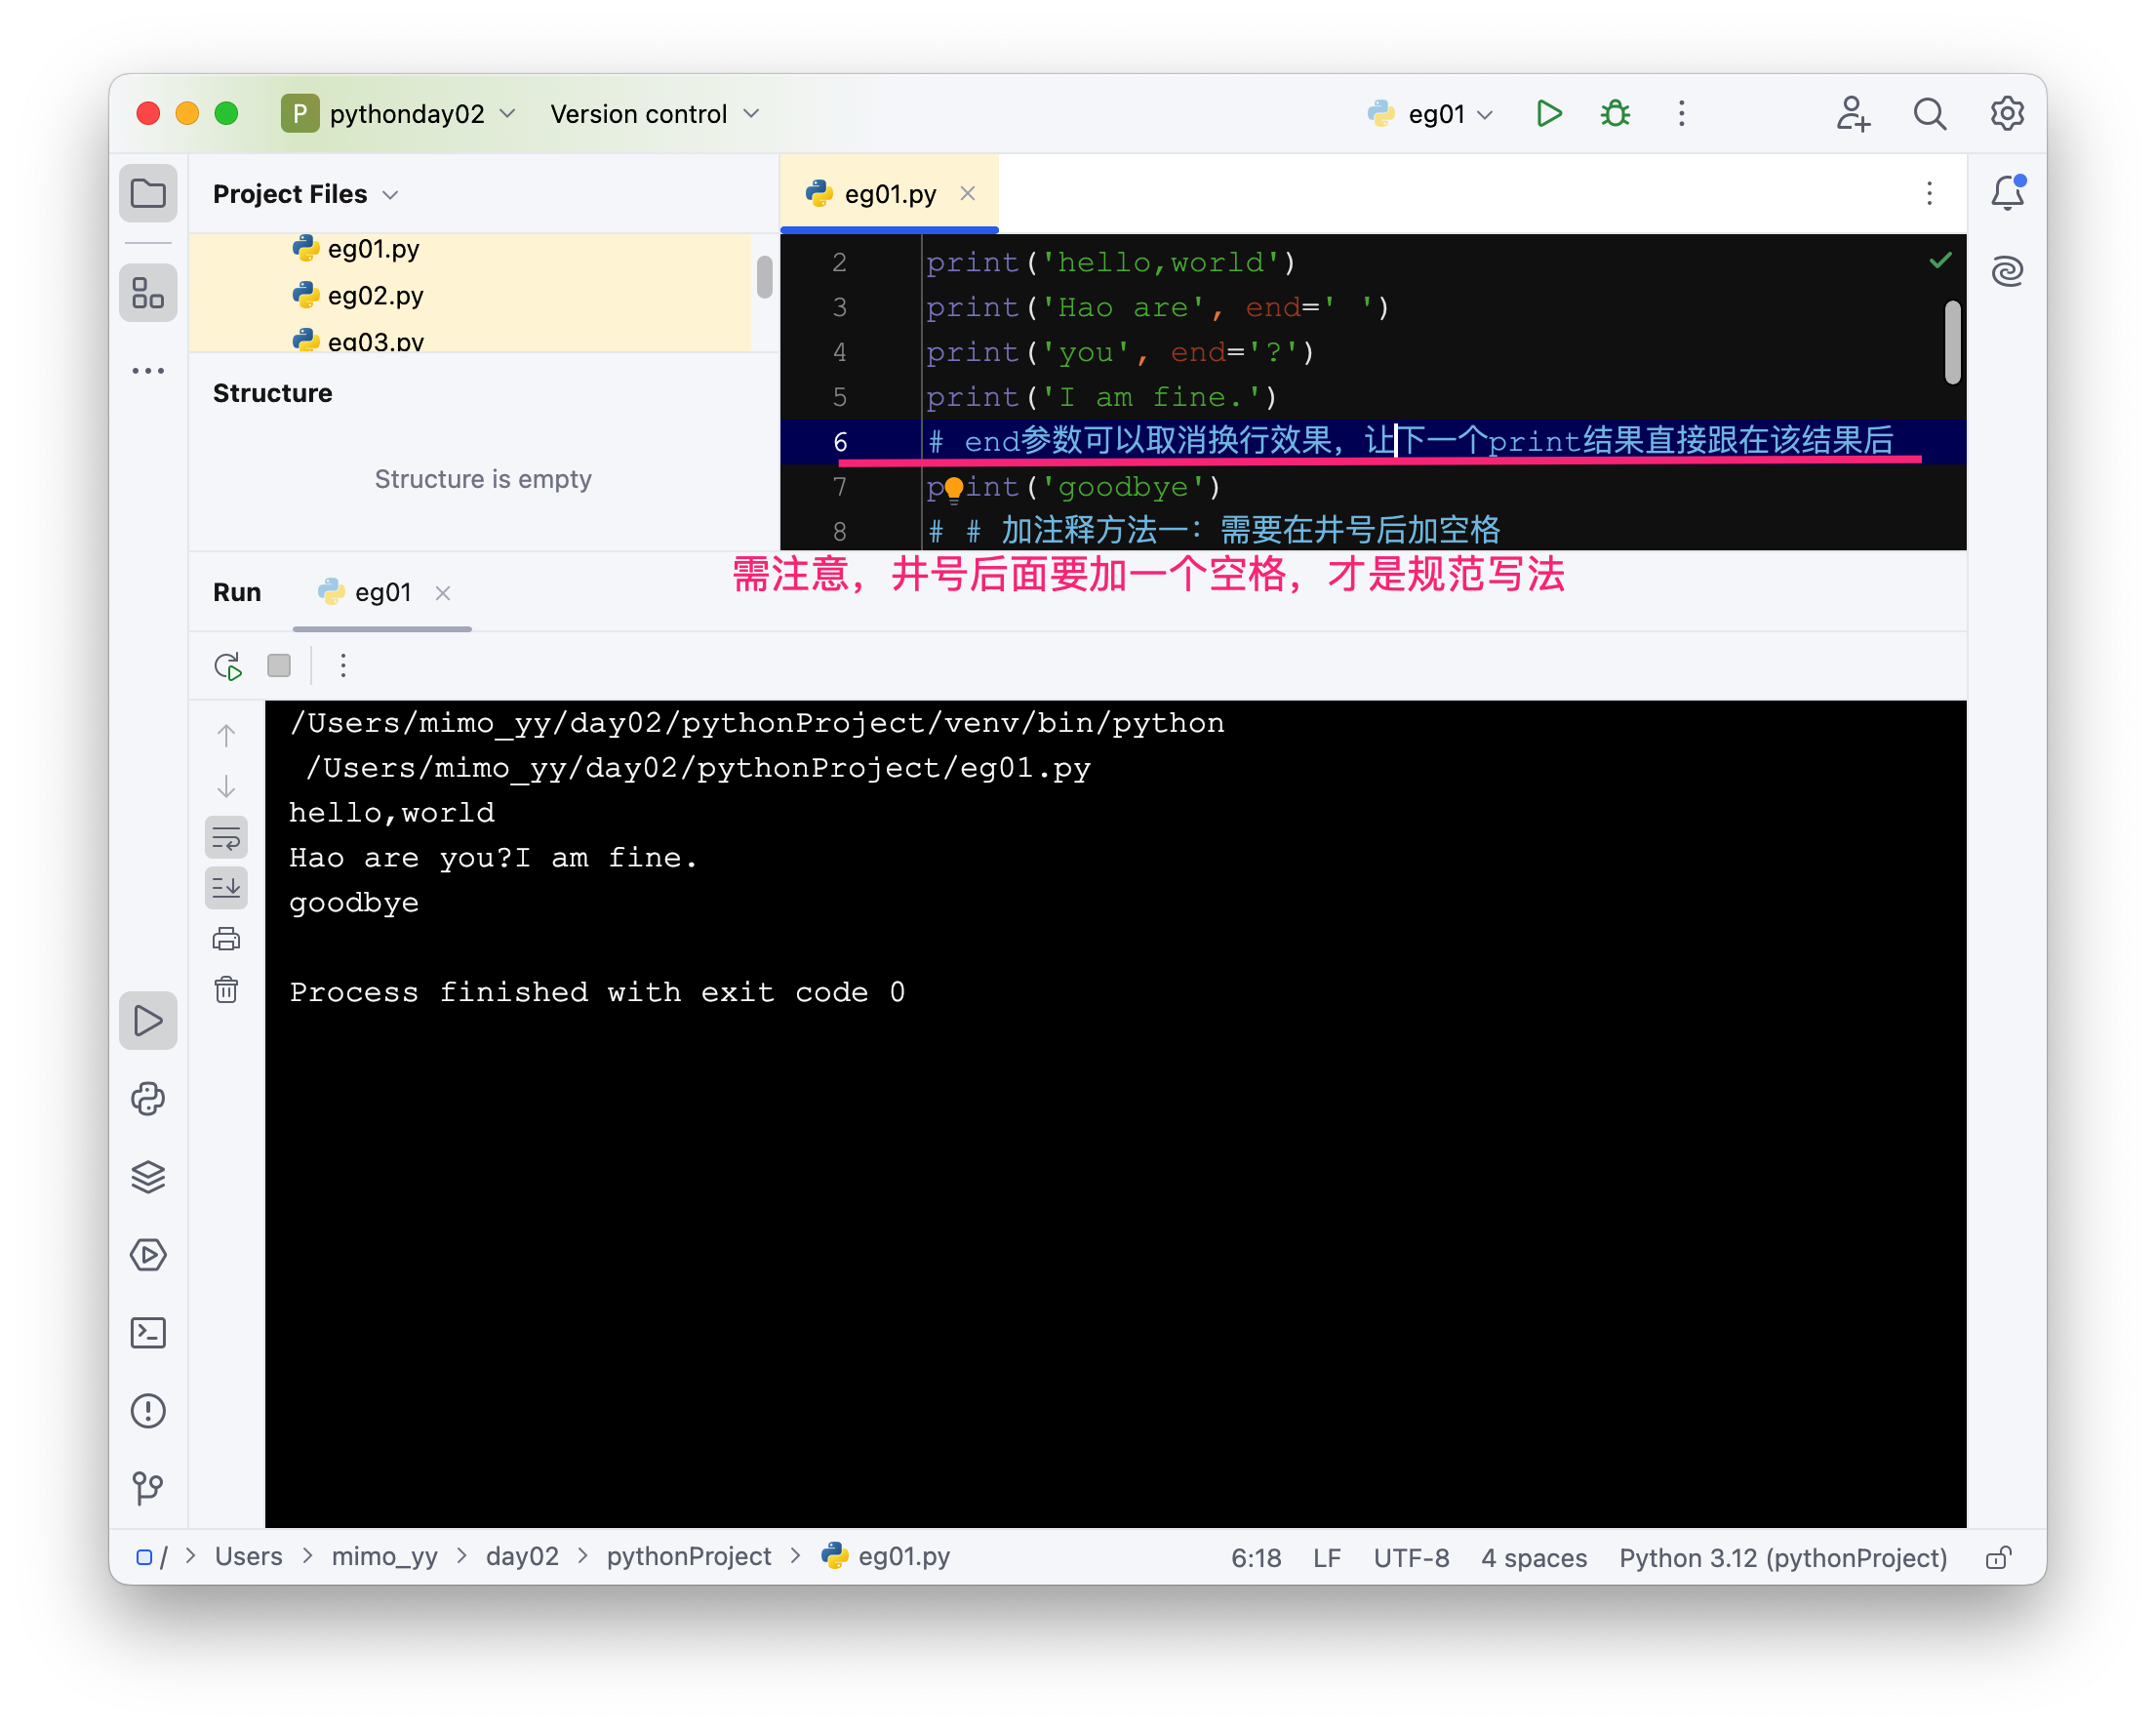This screenshot has height=1729, width=2156.
Task: Jump down the stack trace arrow
Action: tap(227, 787)
